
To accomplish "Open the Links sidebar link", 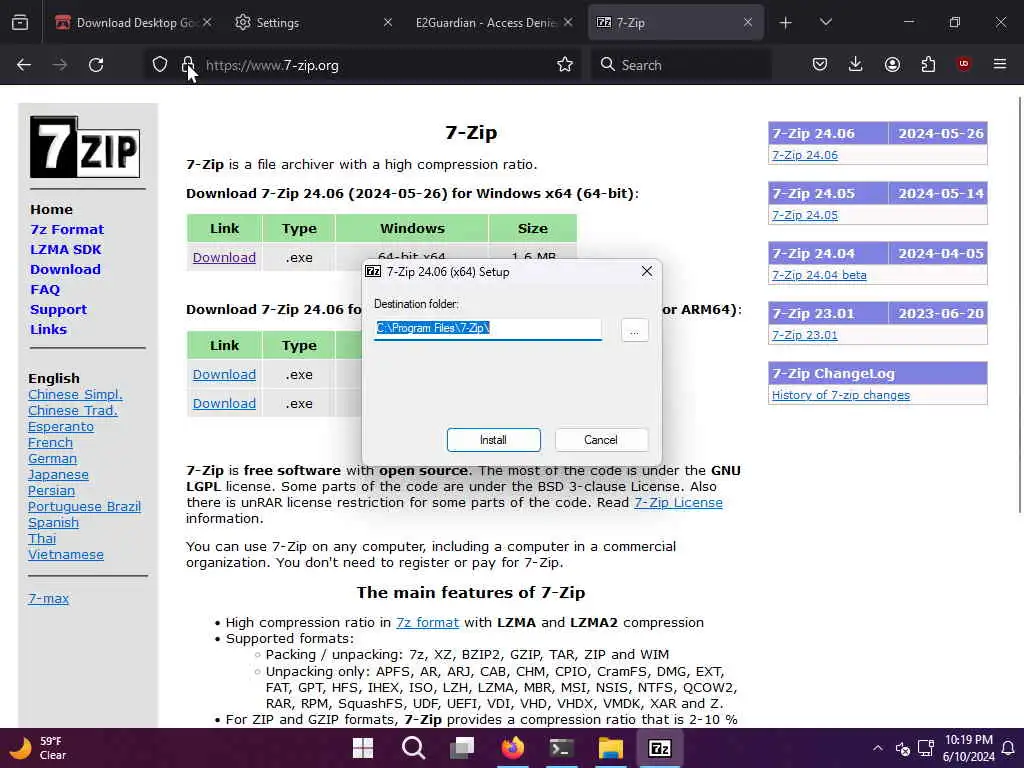I will point(48,329).
